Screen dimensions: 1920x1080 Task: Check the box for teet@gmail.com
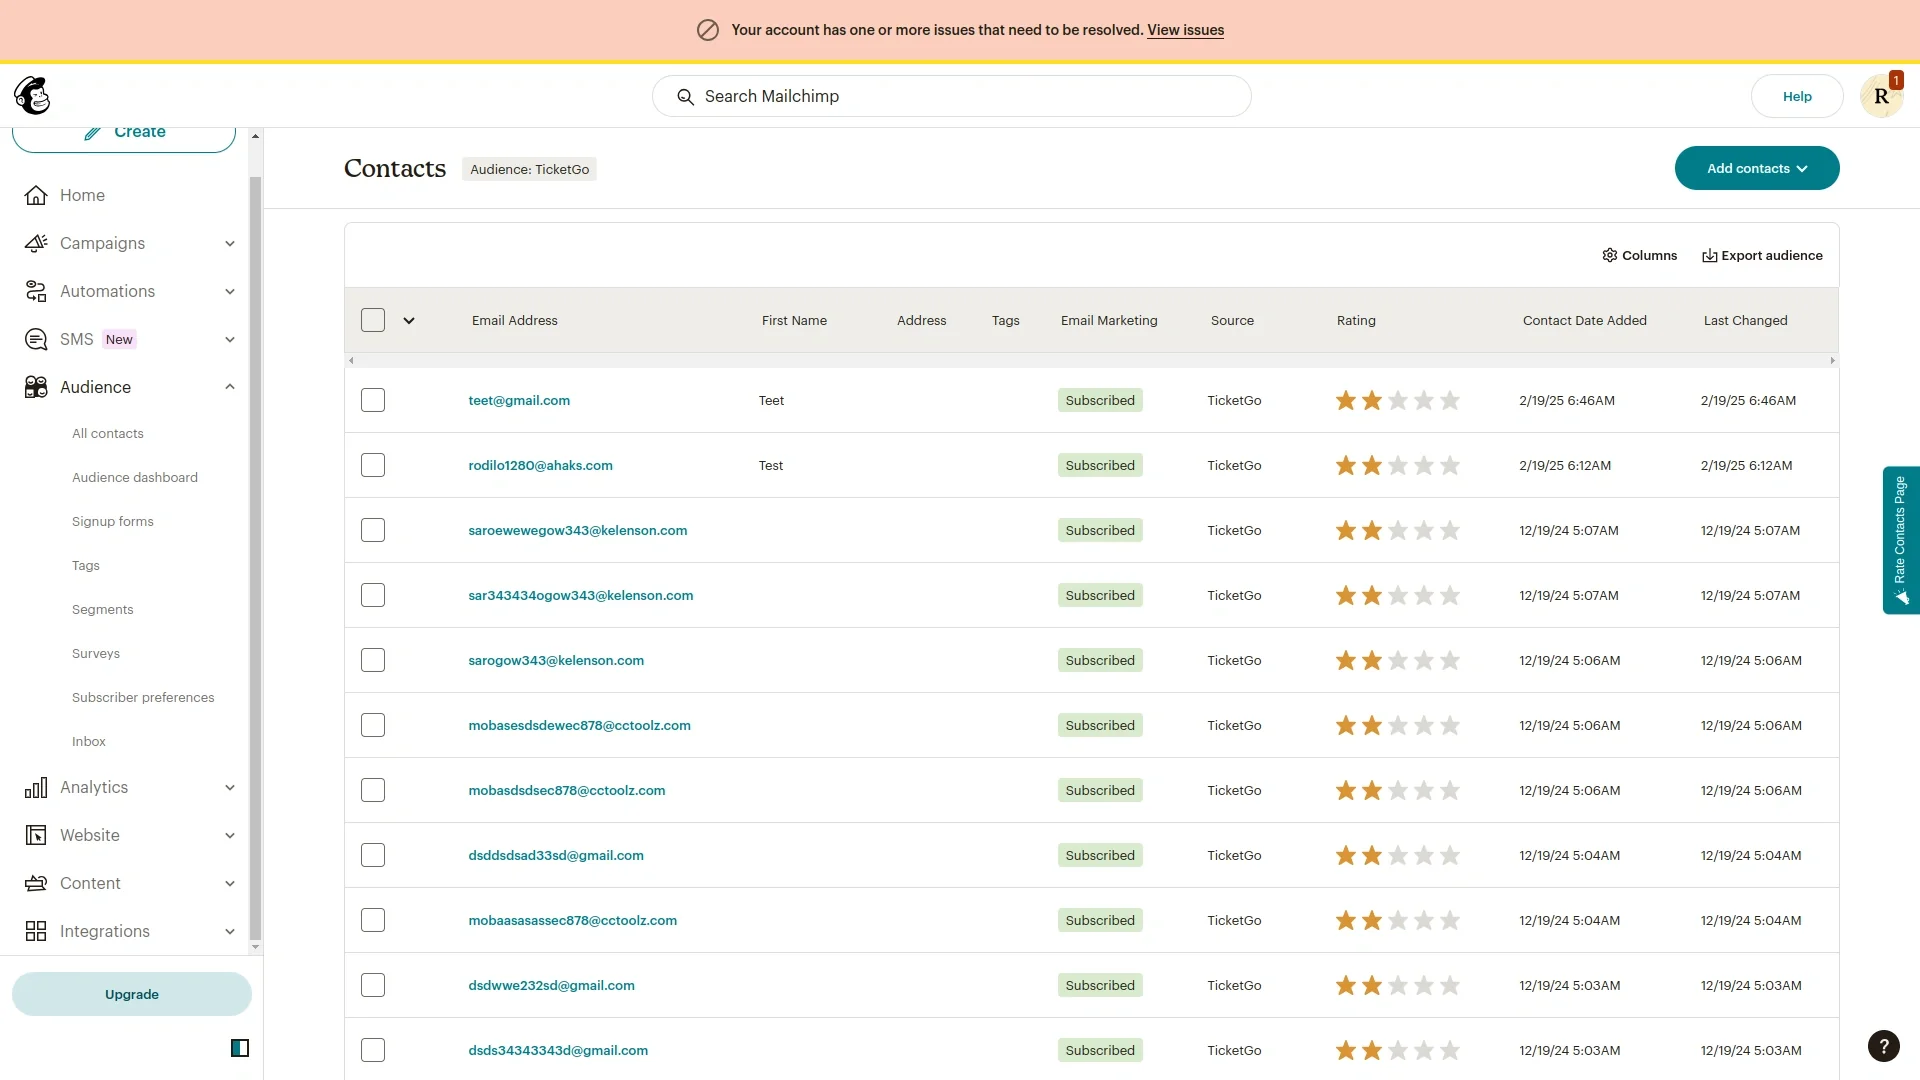click(x=373, y=400)
